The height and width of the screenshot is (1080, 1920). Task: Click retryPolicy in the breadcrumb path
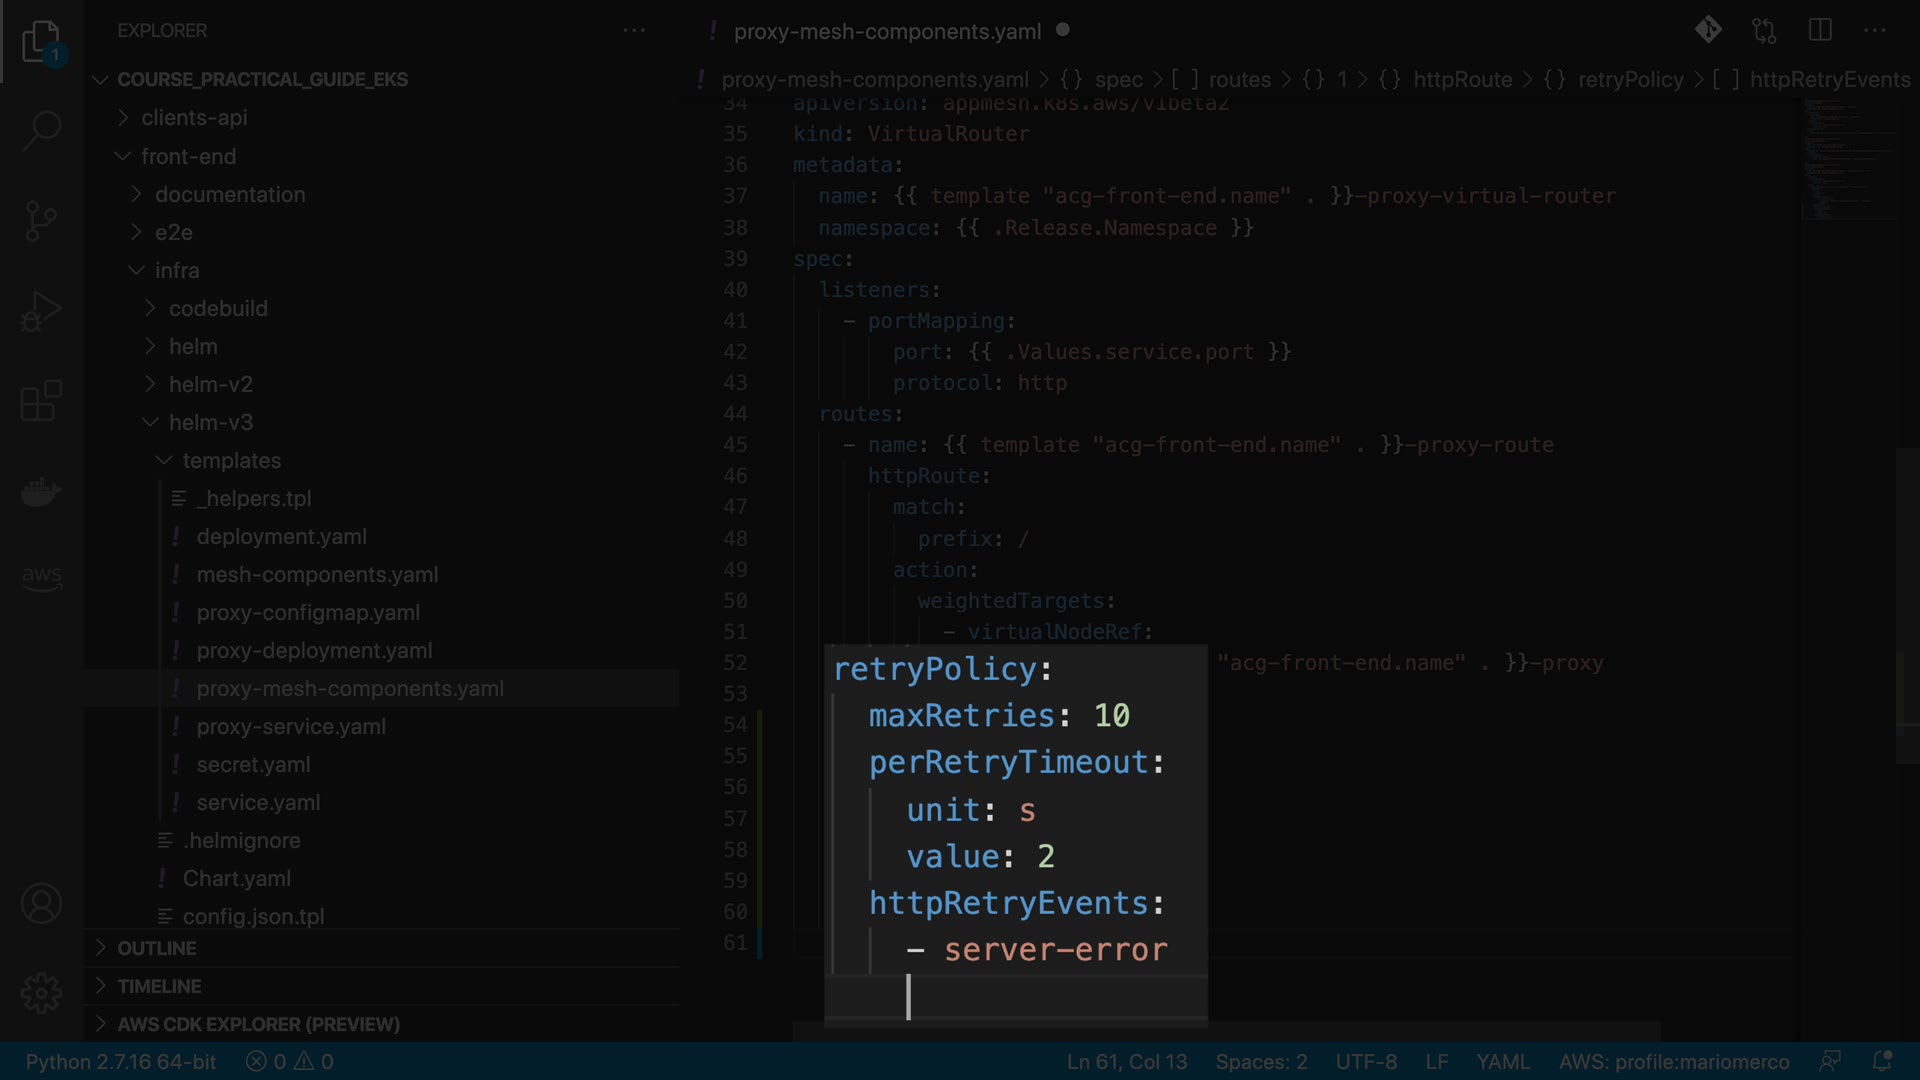[x=1630, y=80]
